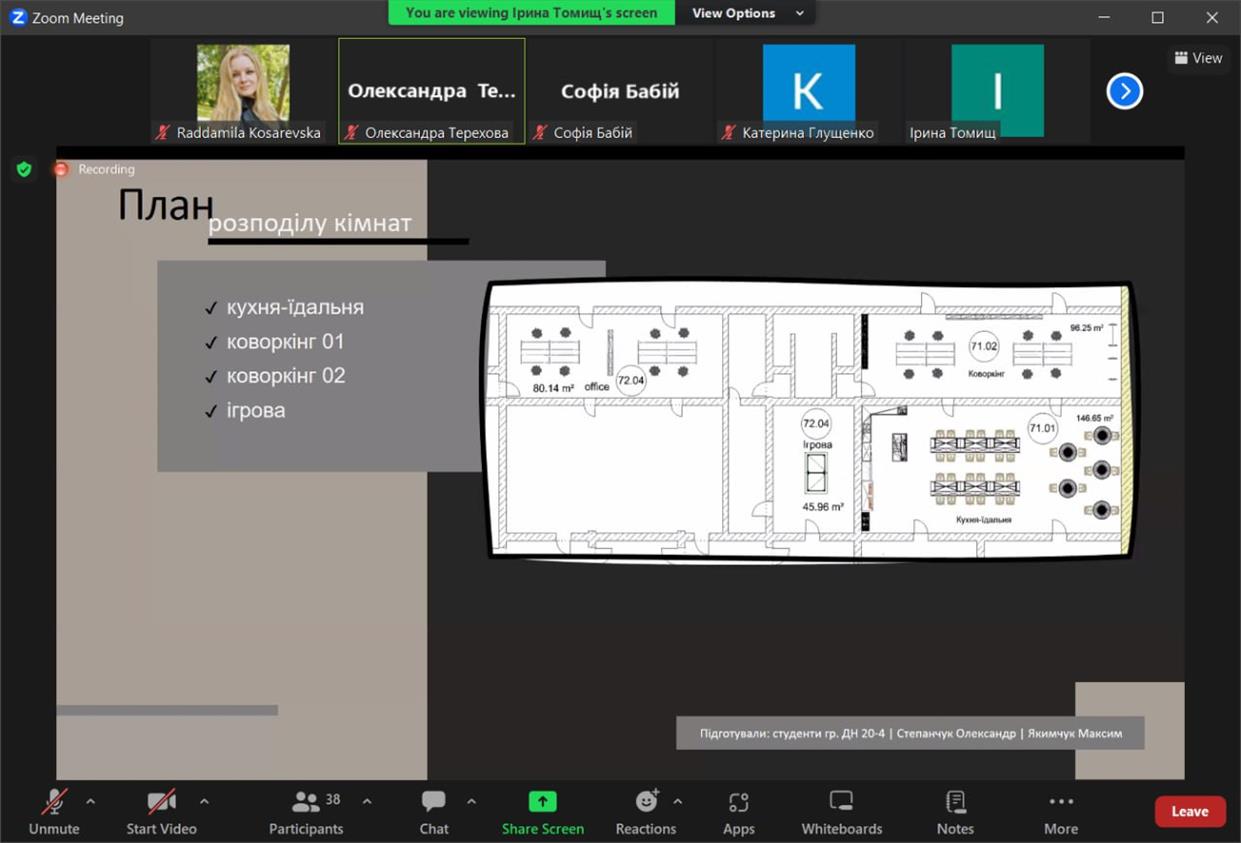Open the Participants panel
This screenshot has height=843, width=1241.
tap(306, 811)
